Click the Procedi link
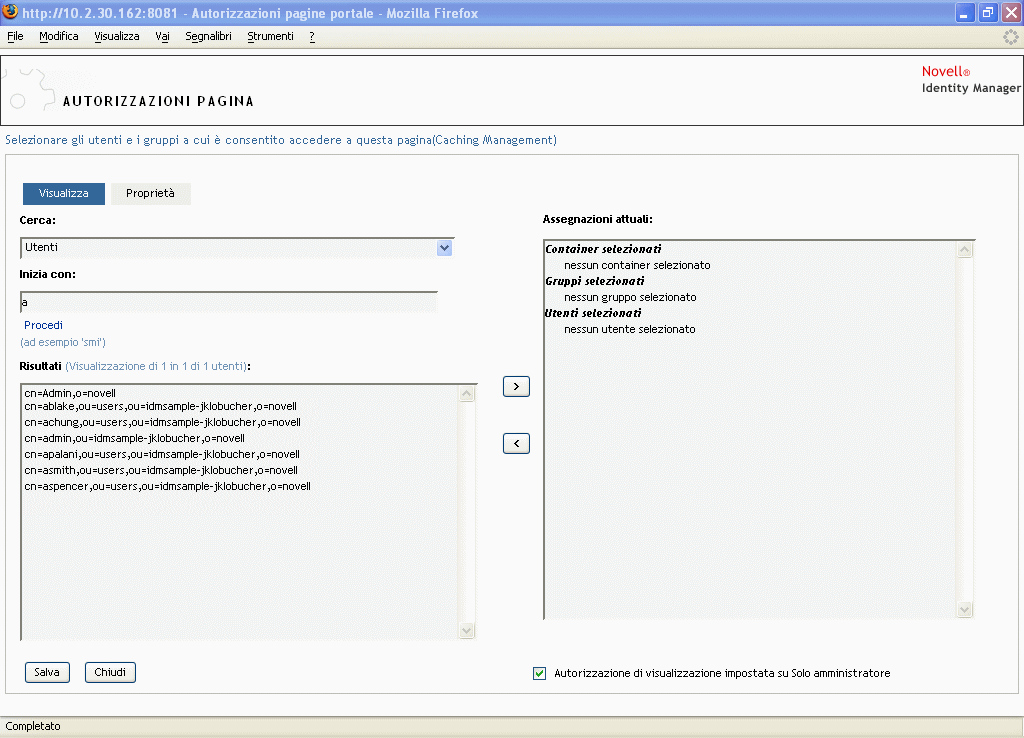Viewport: 1024px width, 738px height. [x=43, y=325]
